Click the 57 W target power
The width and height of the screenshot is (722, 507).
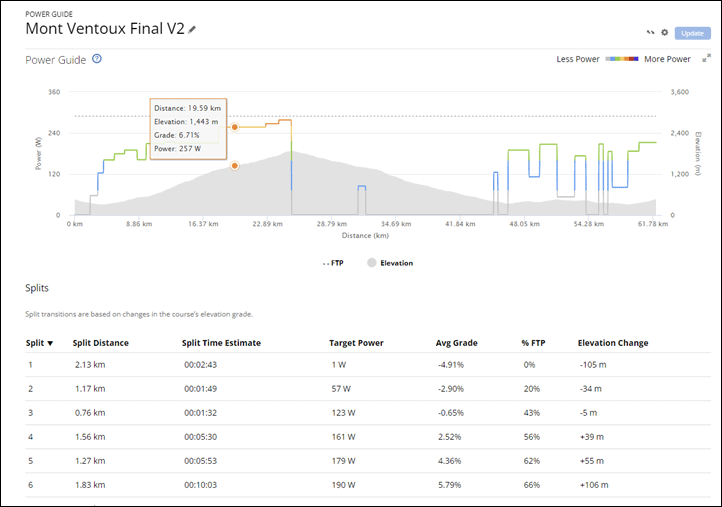(x=341, y=389)
